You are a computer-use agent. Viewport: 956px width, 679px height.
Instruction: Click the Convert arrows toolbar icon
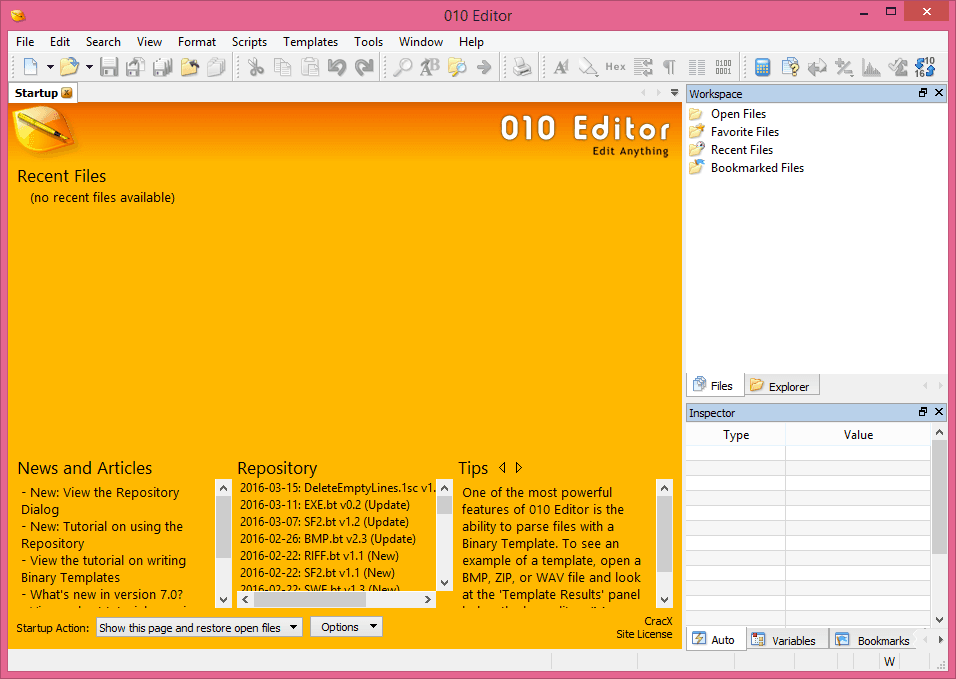click(817, 66)
